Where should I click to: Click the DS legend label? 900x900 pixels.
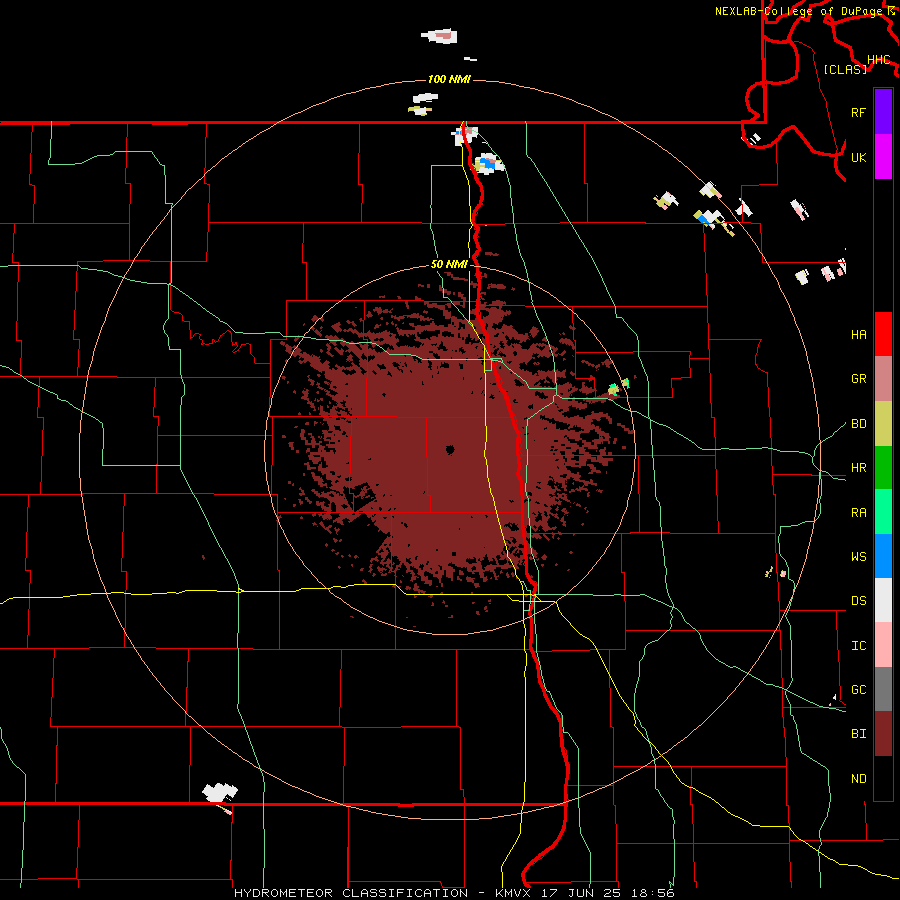coord(859,601)
